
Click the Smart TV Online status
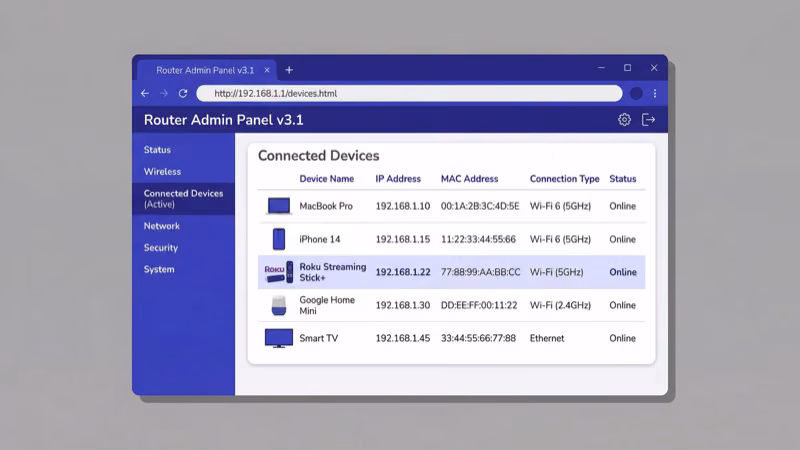(x=622, y=338)
